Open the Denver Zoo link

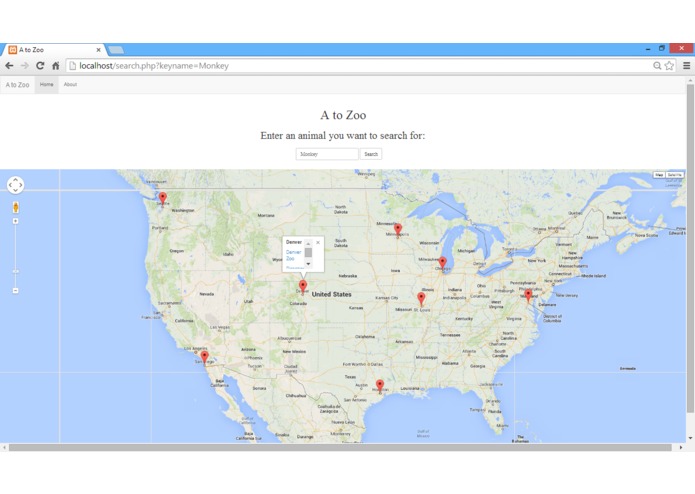tap(293, 255)
